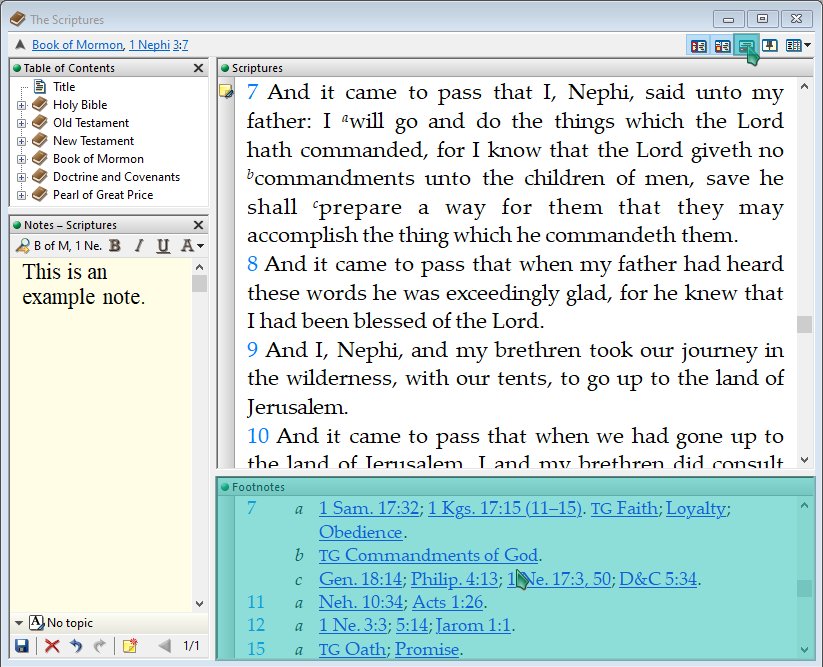
Task: Expand the New Testament tree node
Action: [x=21, y=141]
